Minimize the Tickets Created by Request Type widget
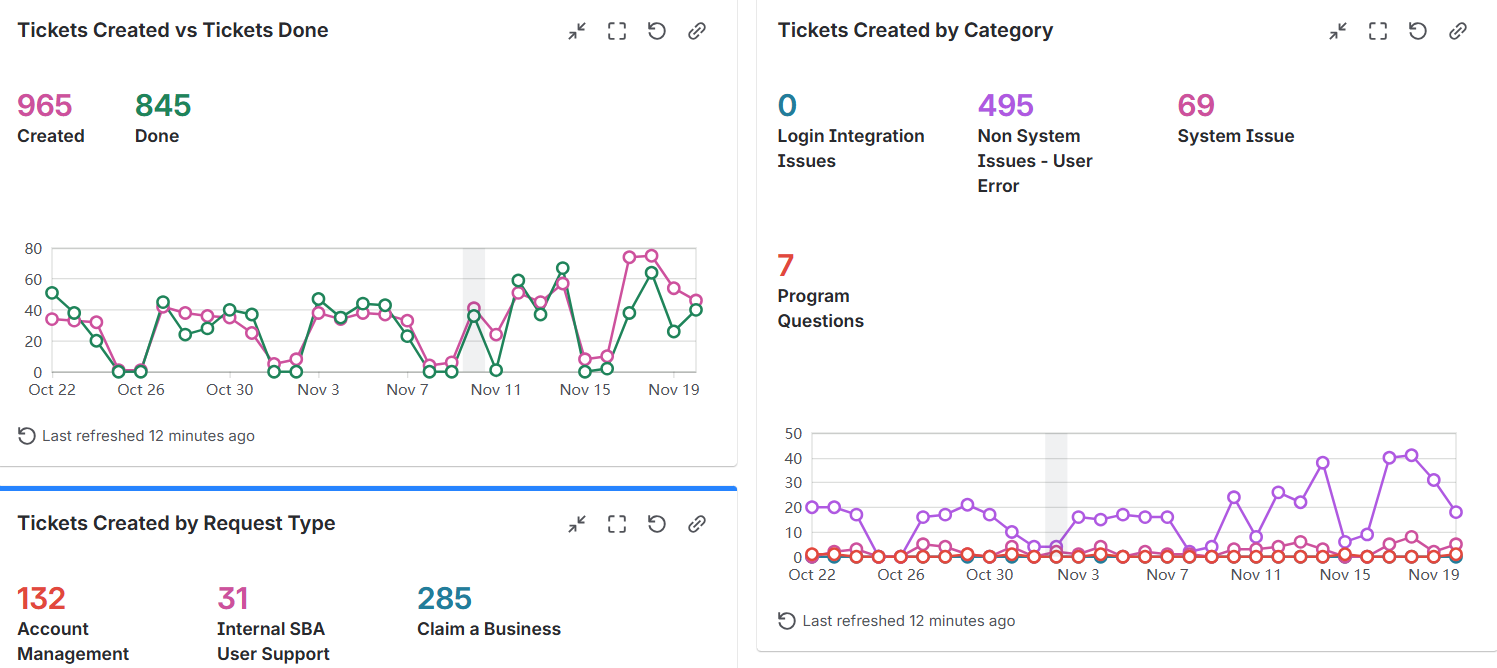Image resolution: width=1497 pixels, height=668 pixels. pyautogui.click(x=577, y=524)
